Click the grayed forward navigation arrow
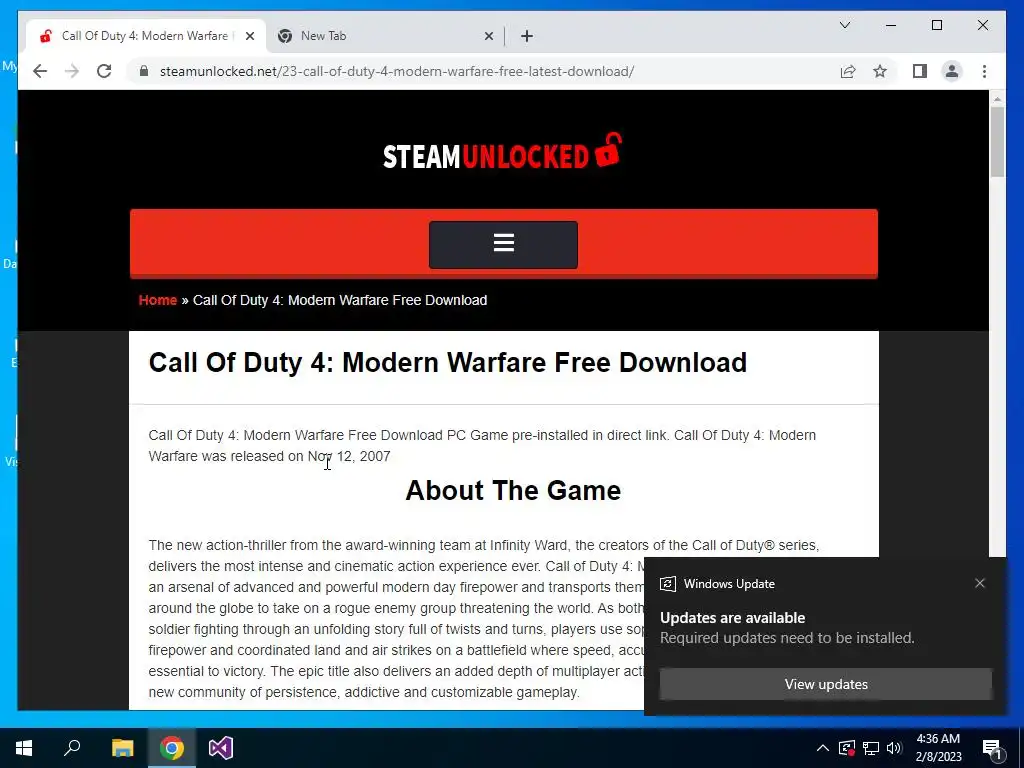Image resolution: width=1024 pixels, height=768 pixels. point(71,71)
